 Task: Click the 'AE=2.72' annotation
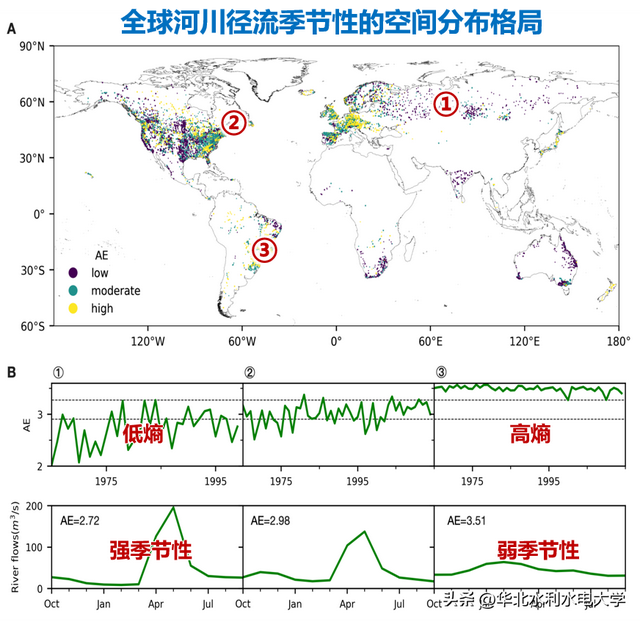pyautogui.click(x=80, y=521)
